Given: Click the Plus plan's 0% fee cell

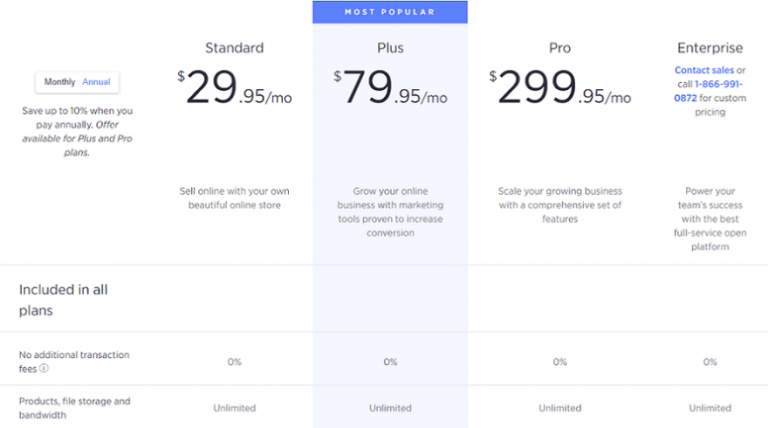Looking at the screenshot, I should tap(390, 362).
